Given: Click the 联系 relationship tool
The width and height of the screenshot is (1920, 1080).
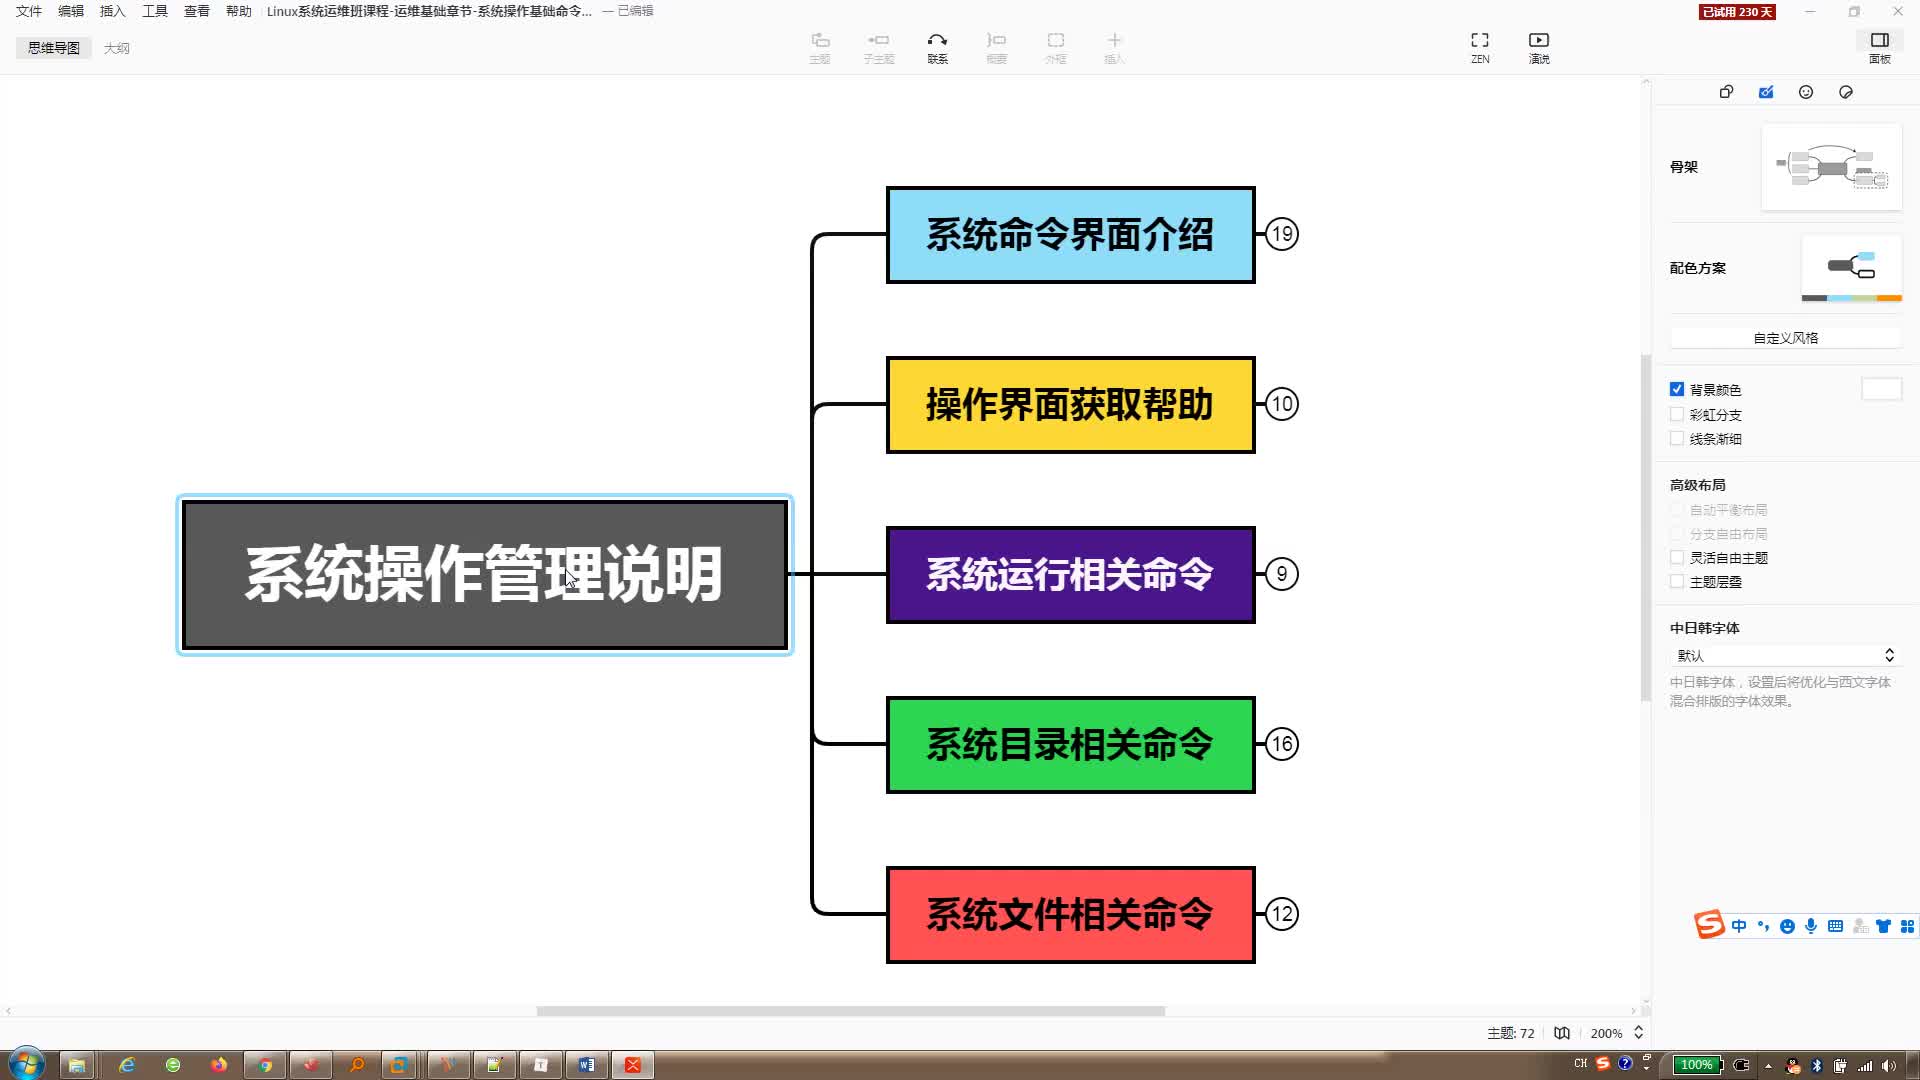Looking at the screenshot, I should (937, 47).
